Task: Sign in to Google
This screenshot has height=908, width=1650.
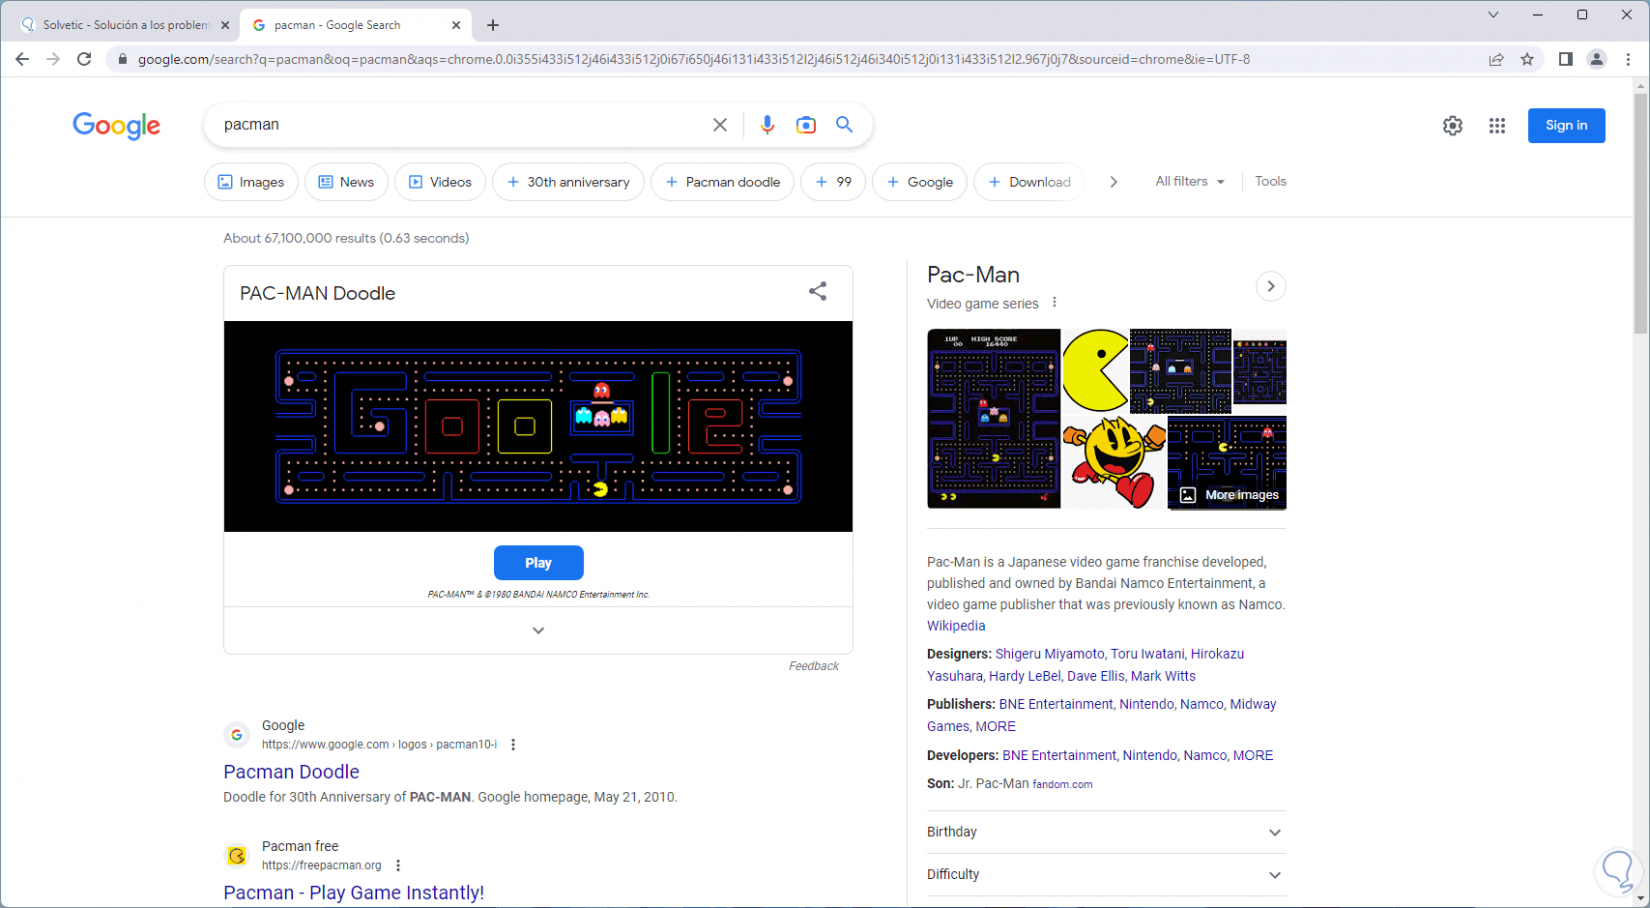Action: click(x=1566, y=126)
